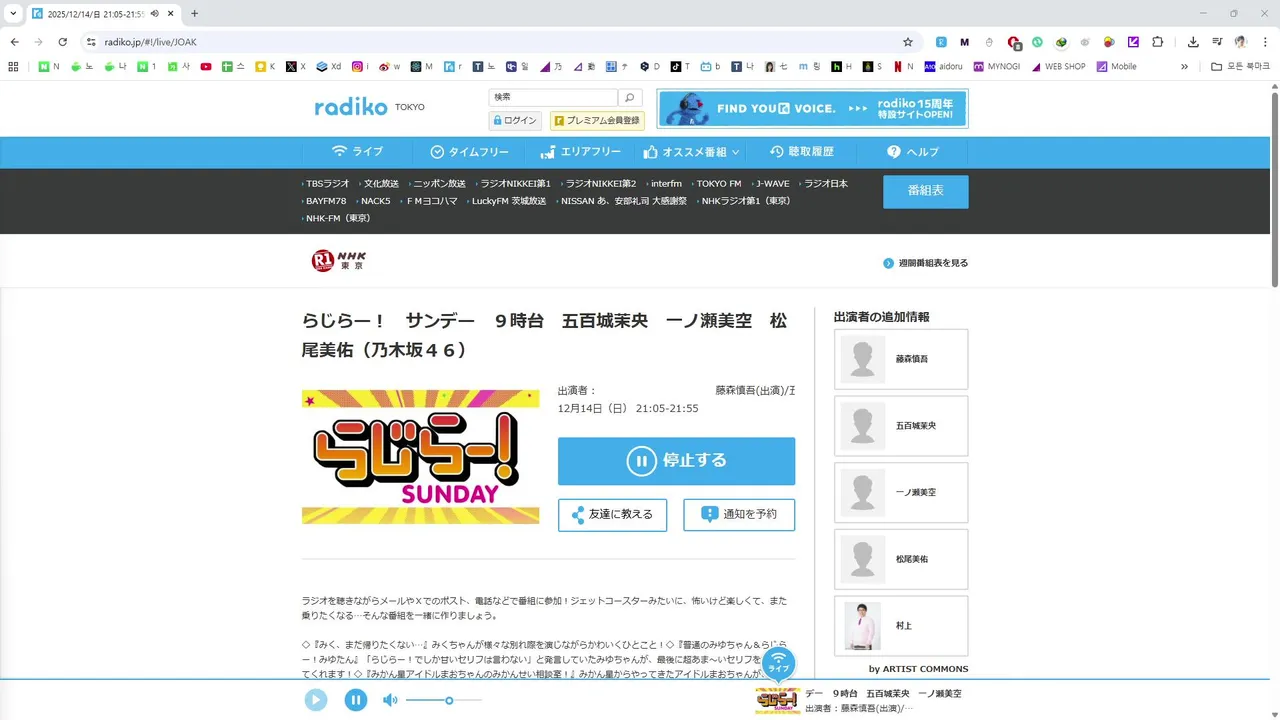
Task: Open performer card 藤森慎吾
Action: 901,359
